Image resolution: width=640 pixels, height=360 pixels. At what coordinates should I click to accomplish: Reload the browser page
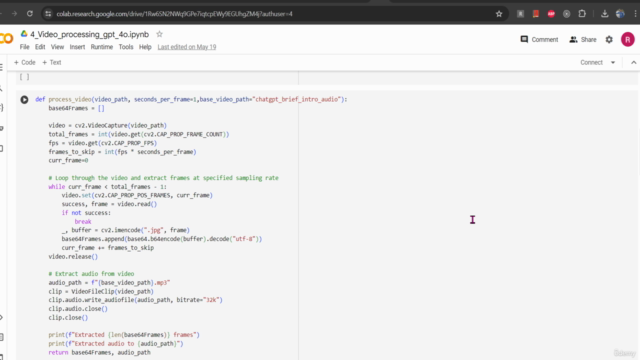pyautogui.click(x=30, y=14)
